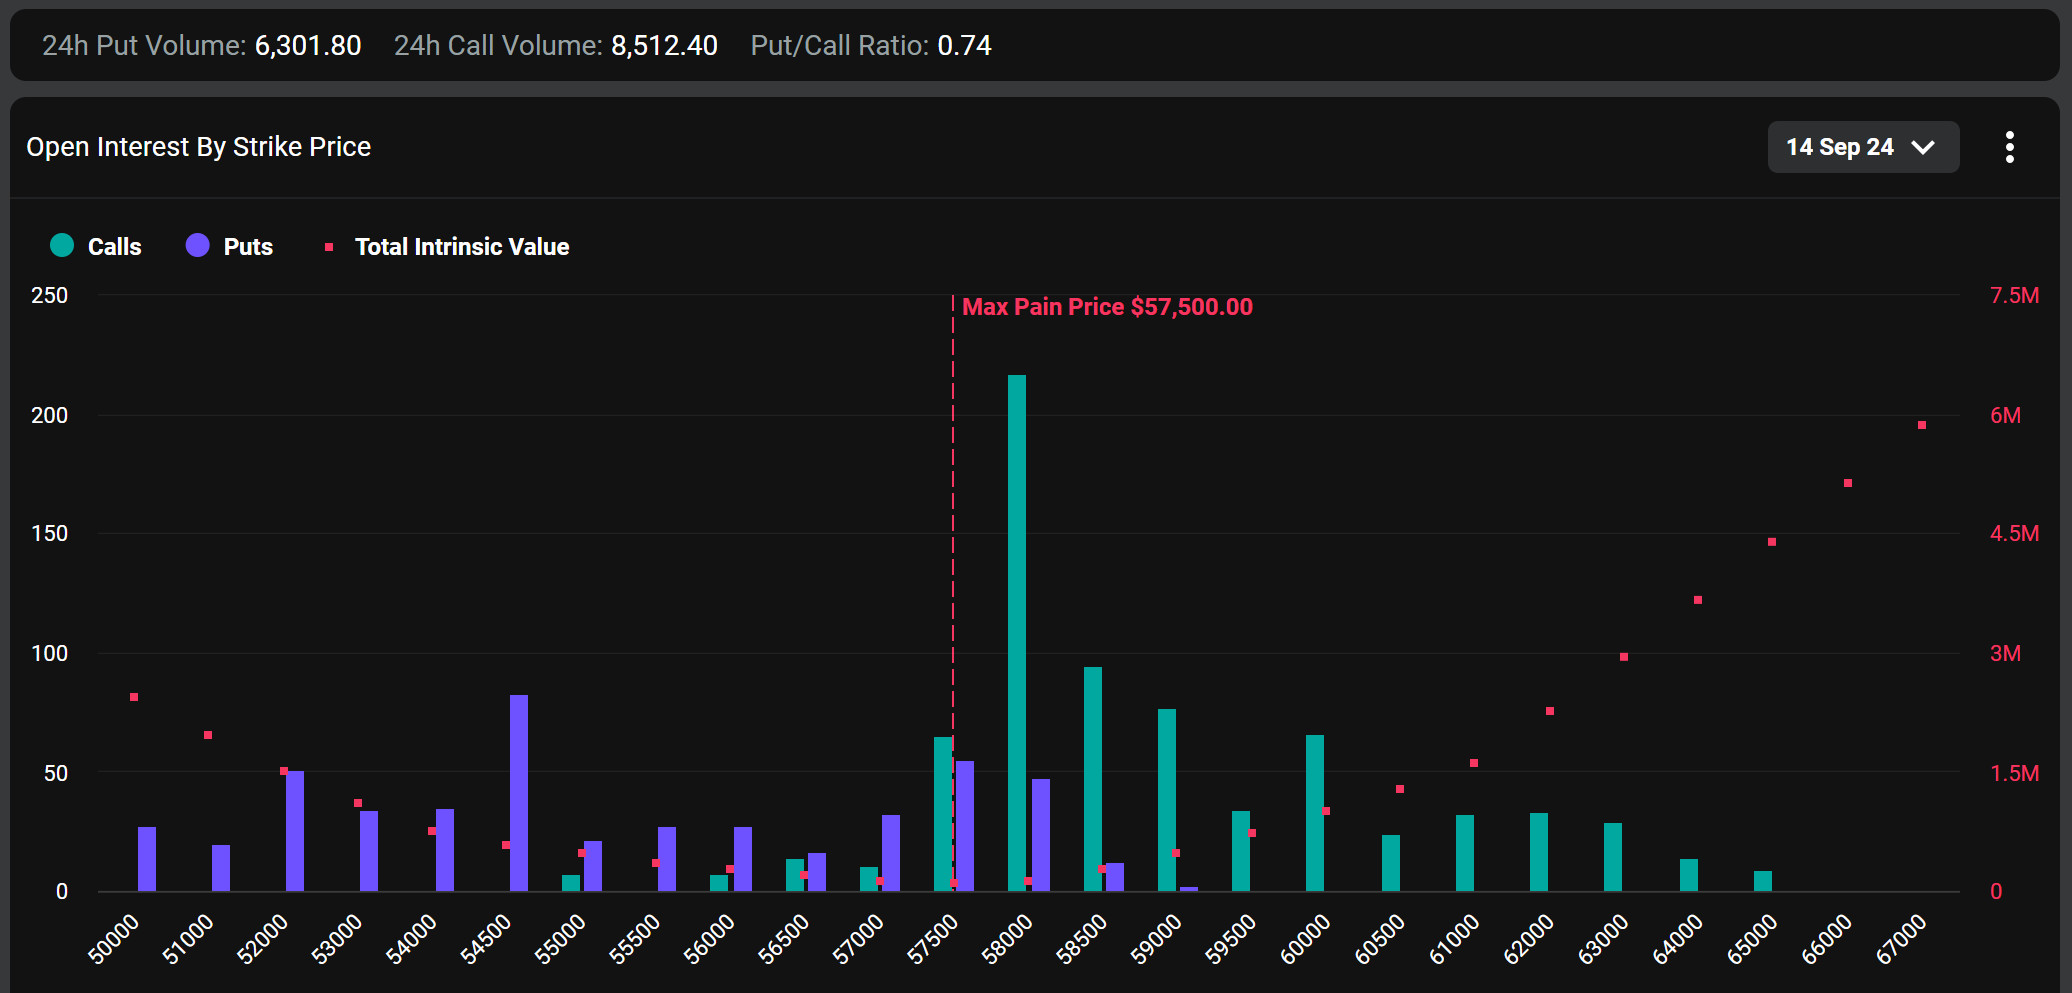Select the Calls bar at 65000
2072x993 pixels.
coord(1763,881)
